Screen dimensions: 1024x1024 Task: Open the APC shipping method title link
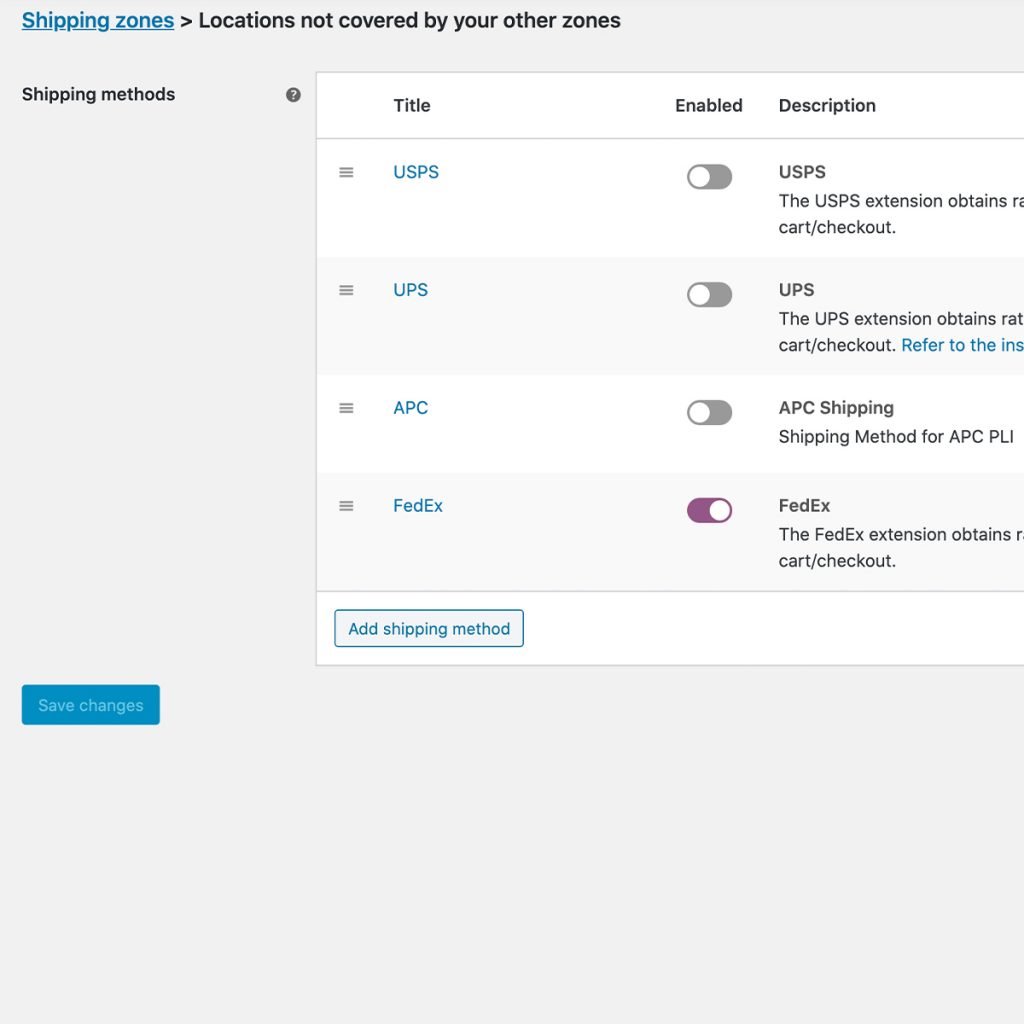[410, 408]
